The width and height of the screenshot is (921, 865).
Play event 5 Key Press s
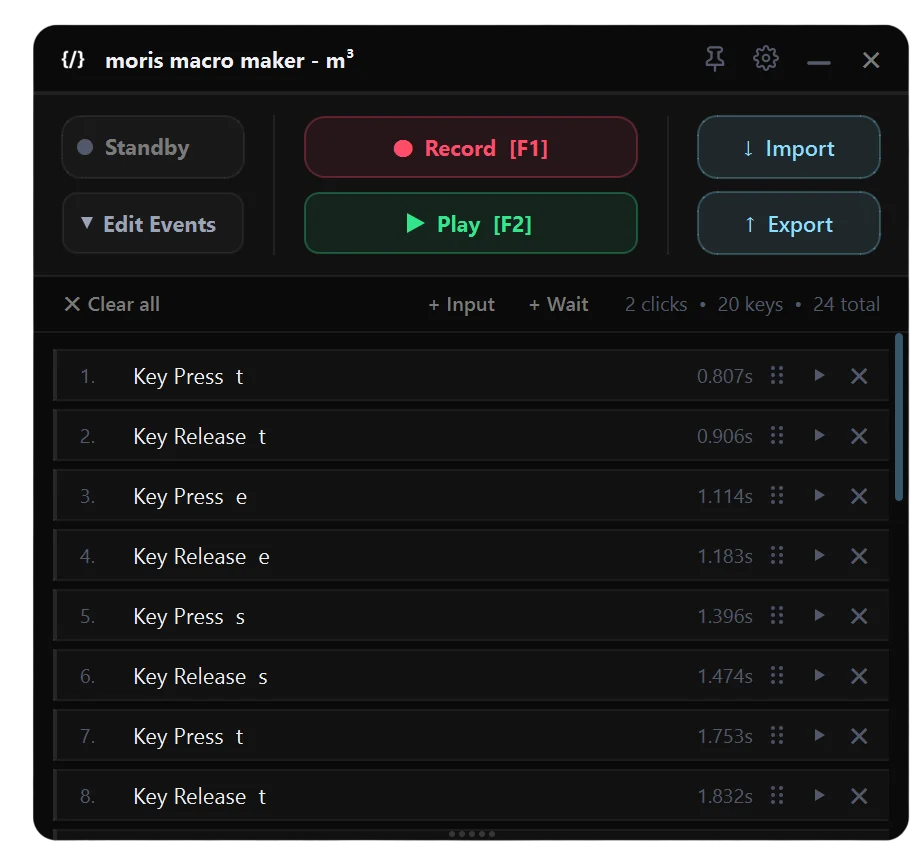point(819,615)
